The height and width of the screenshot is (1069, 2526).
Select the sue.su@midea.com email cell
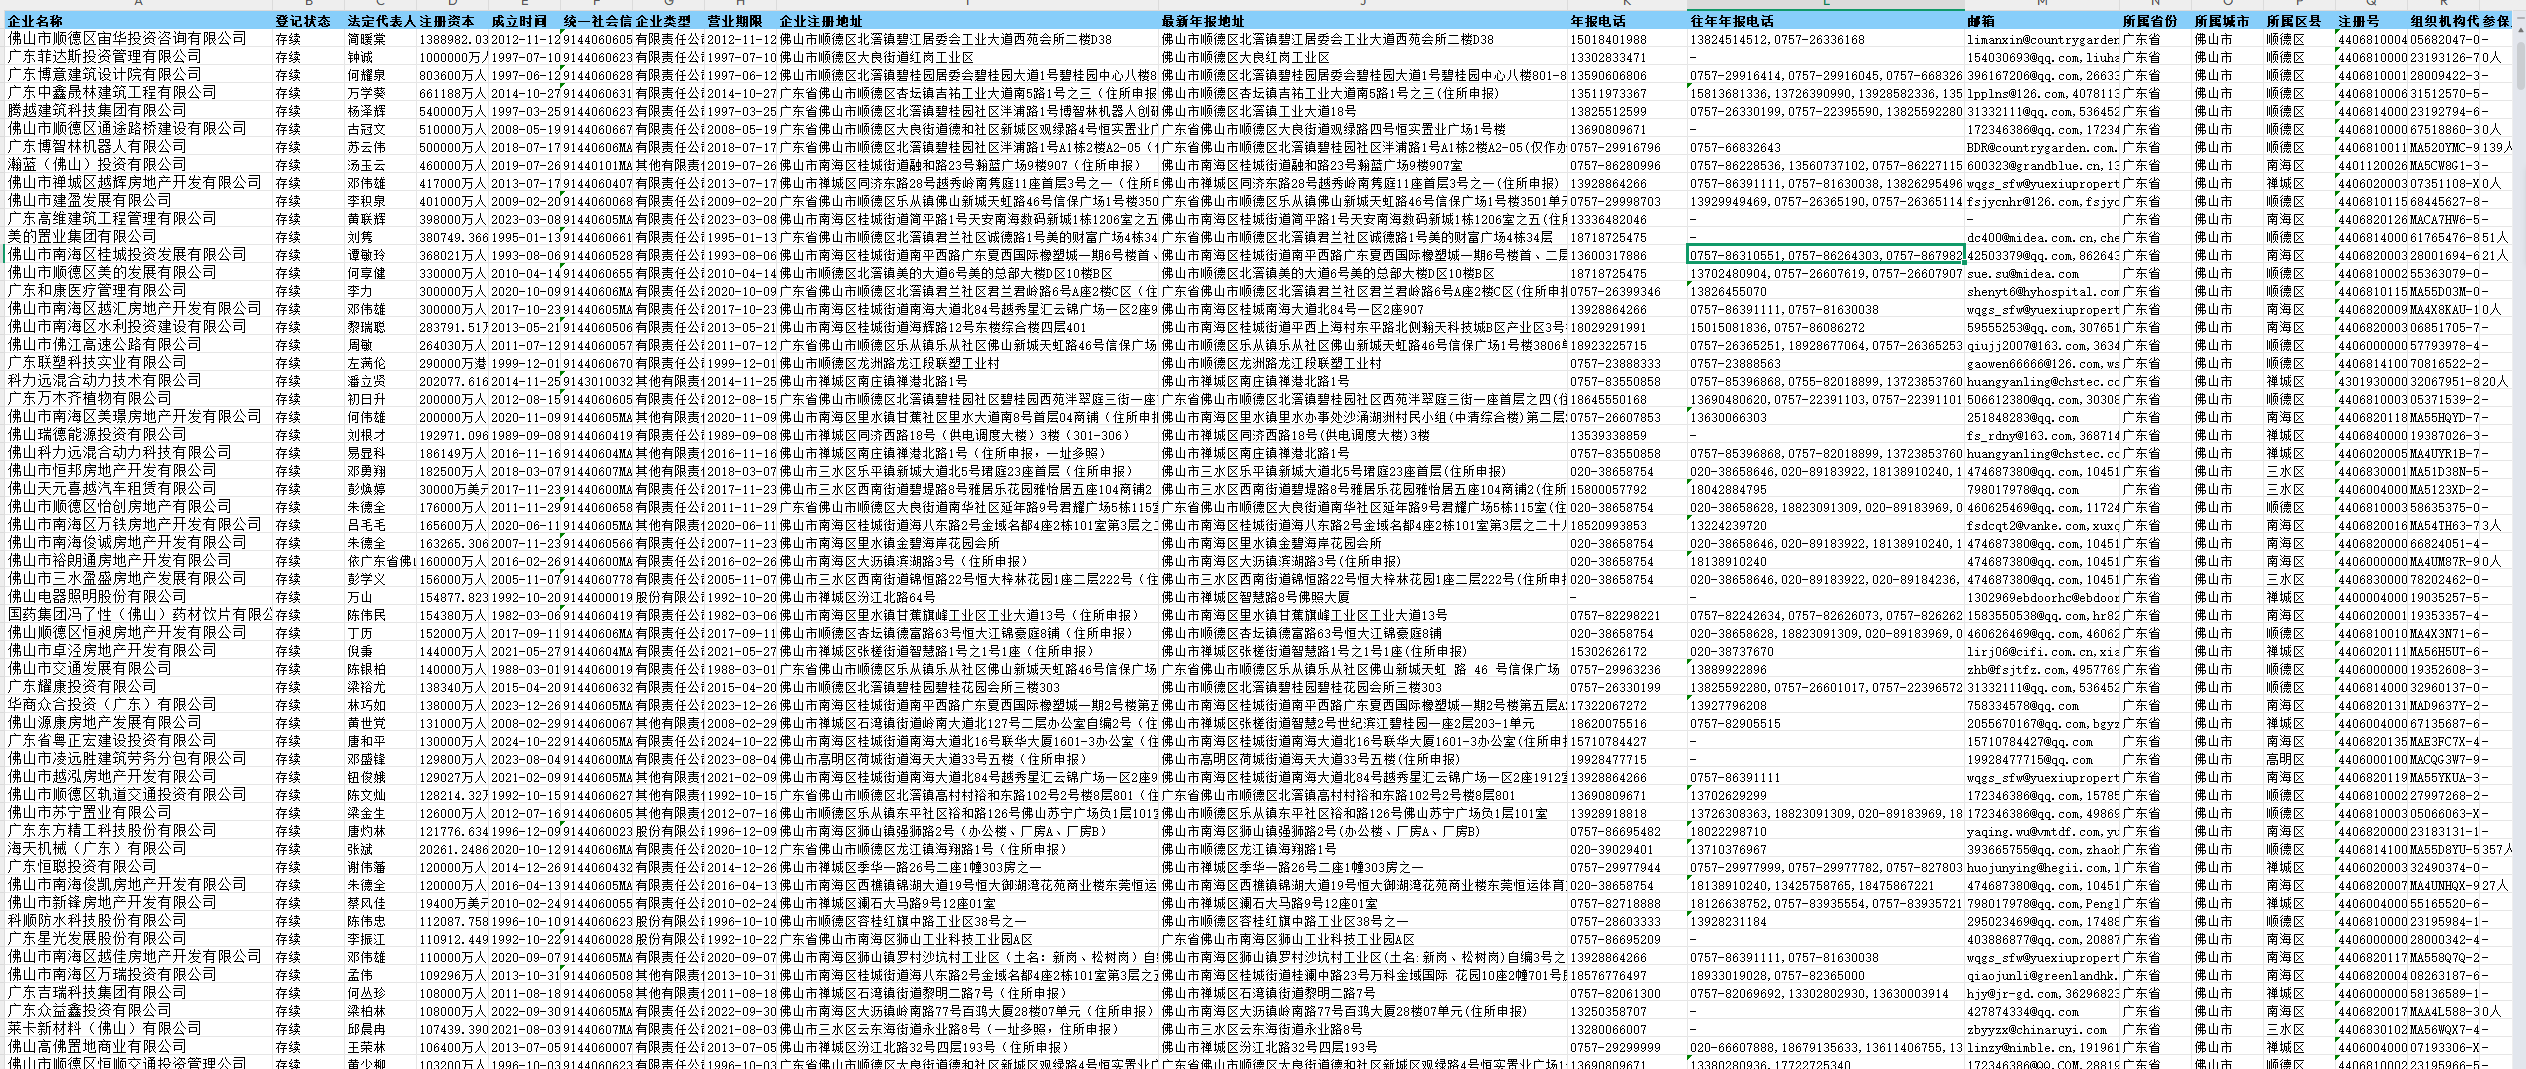click(x=2009, y=273)
